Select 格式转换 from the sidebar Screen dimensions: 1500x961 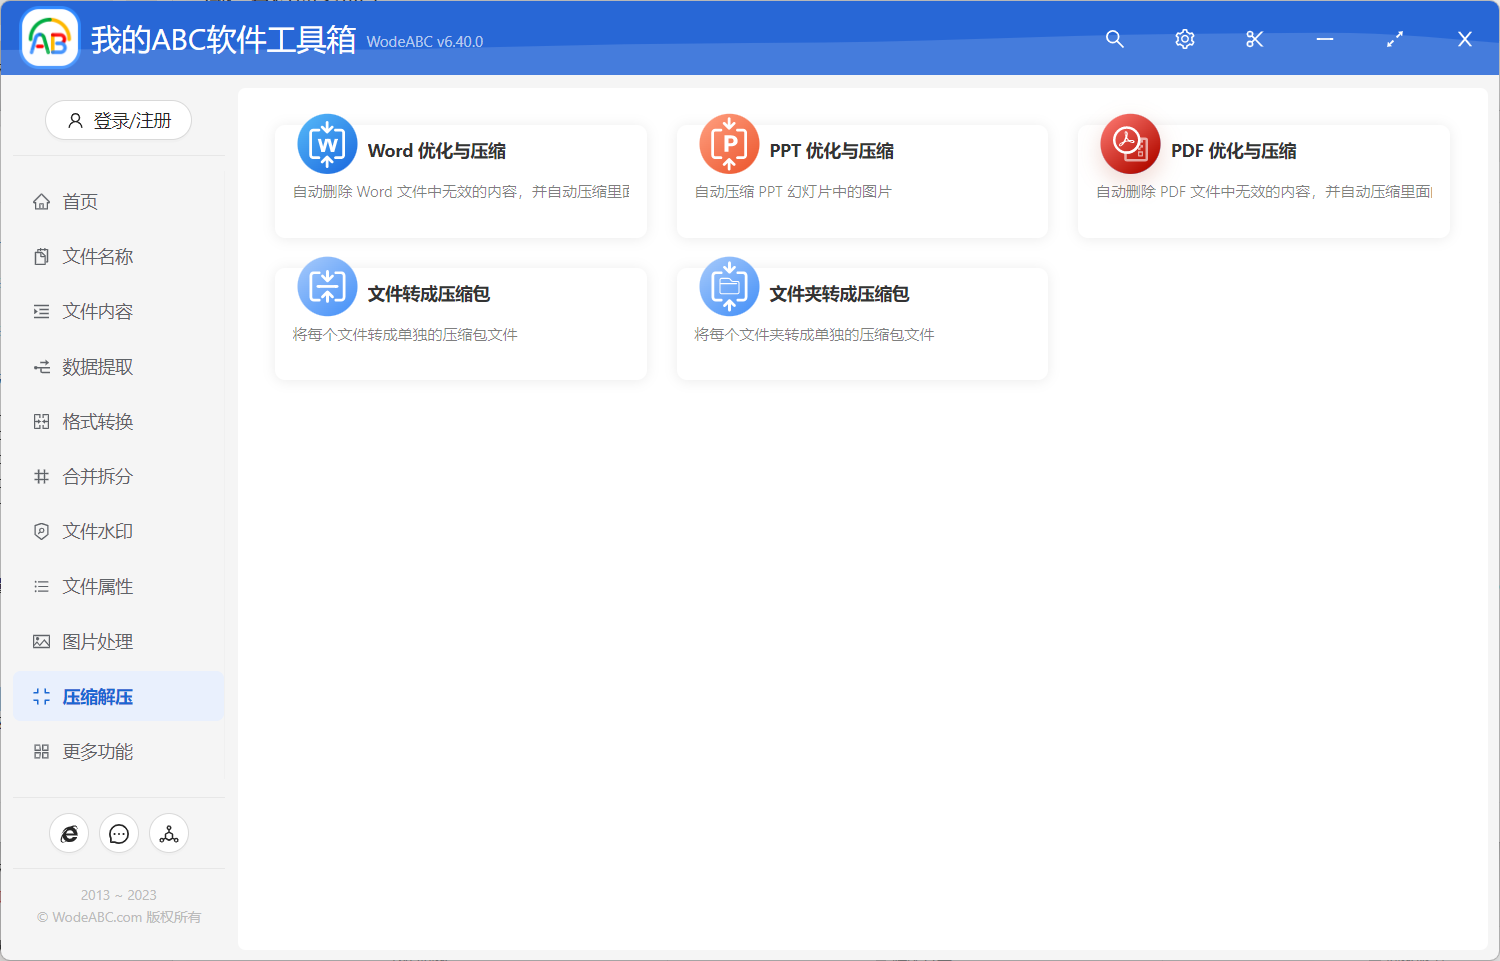click(95, 421)
